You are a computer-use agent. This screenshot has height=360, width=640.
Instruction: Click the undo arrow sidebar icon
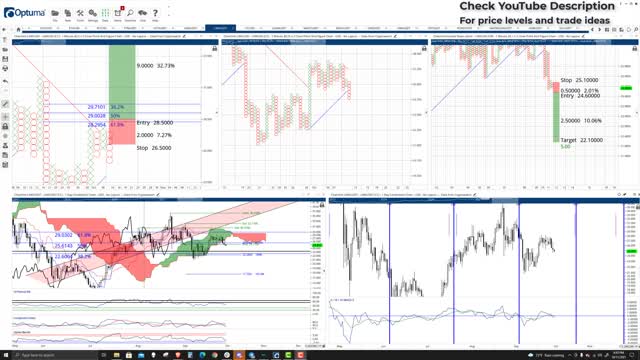point(5,82)
